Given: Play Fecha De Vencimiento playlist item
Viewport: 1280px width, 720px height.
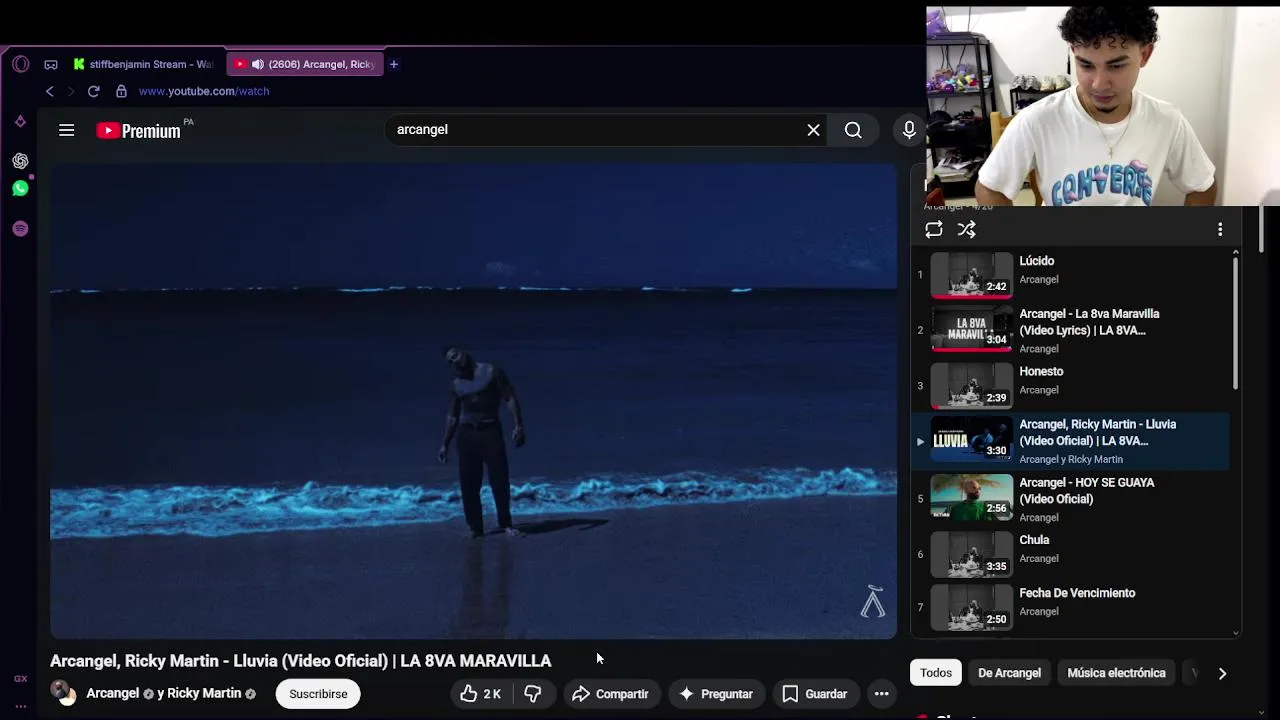Looking at the screenshot, I should tap(1070, 607).
